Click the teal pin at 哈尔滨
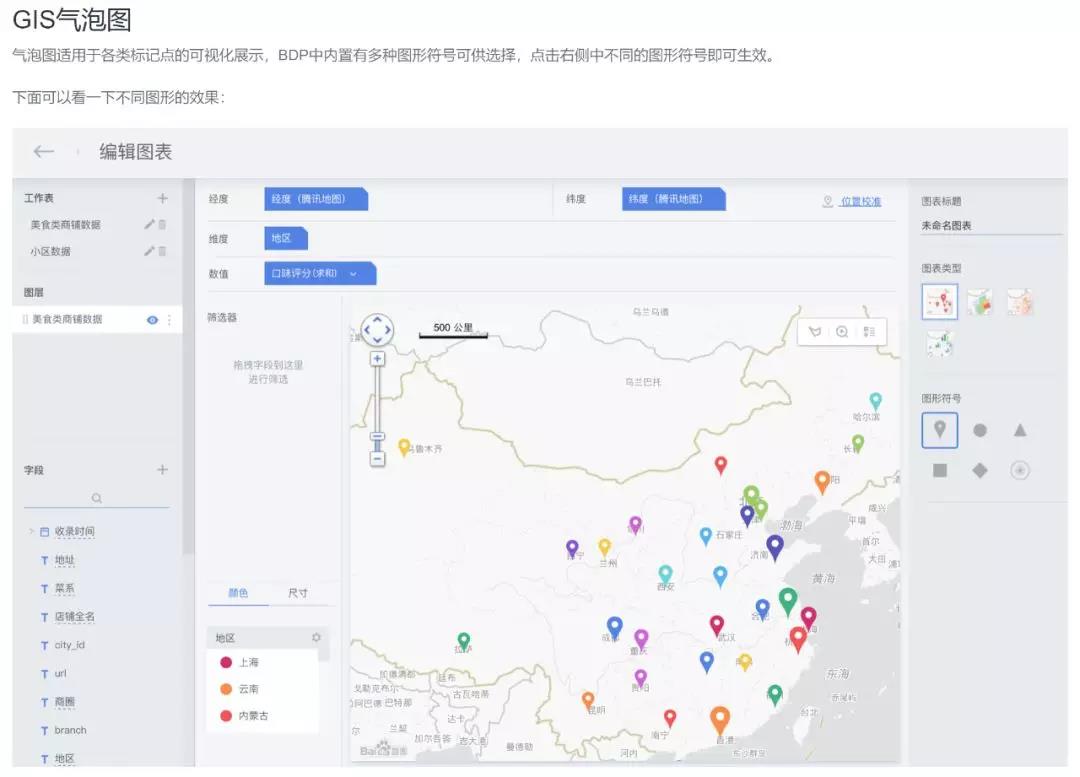 pyautogui.click(x=875, y=401)
